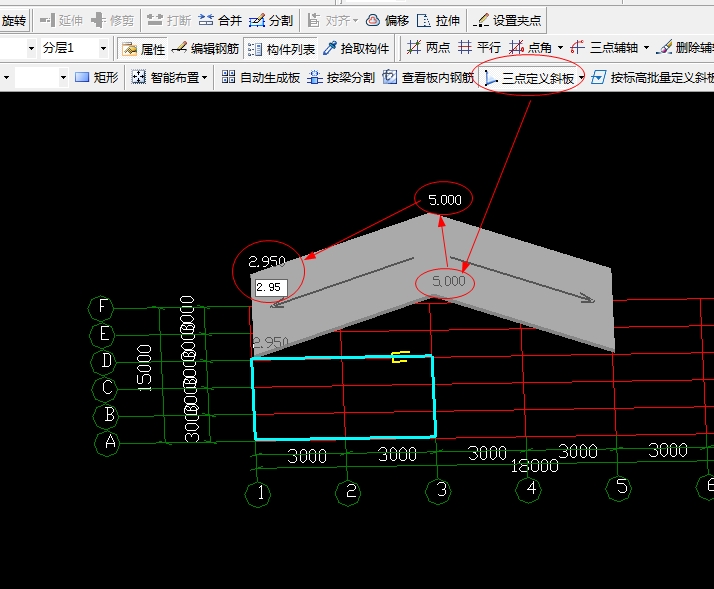Click the yellow marker on the slab edge

tap(400, 357)
